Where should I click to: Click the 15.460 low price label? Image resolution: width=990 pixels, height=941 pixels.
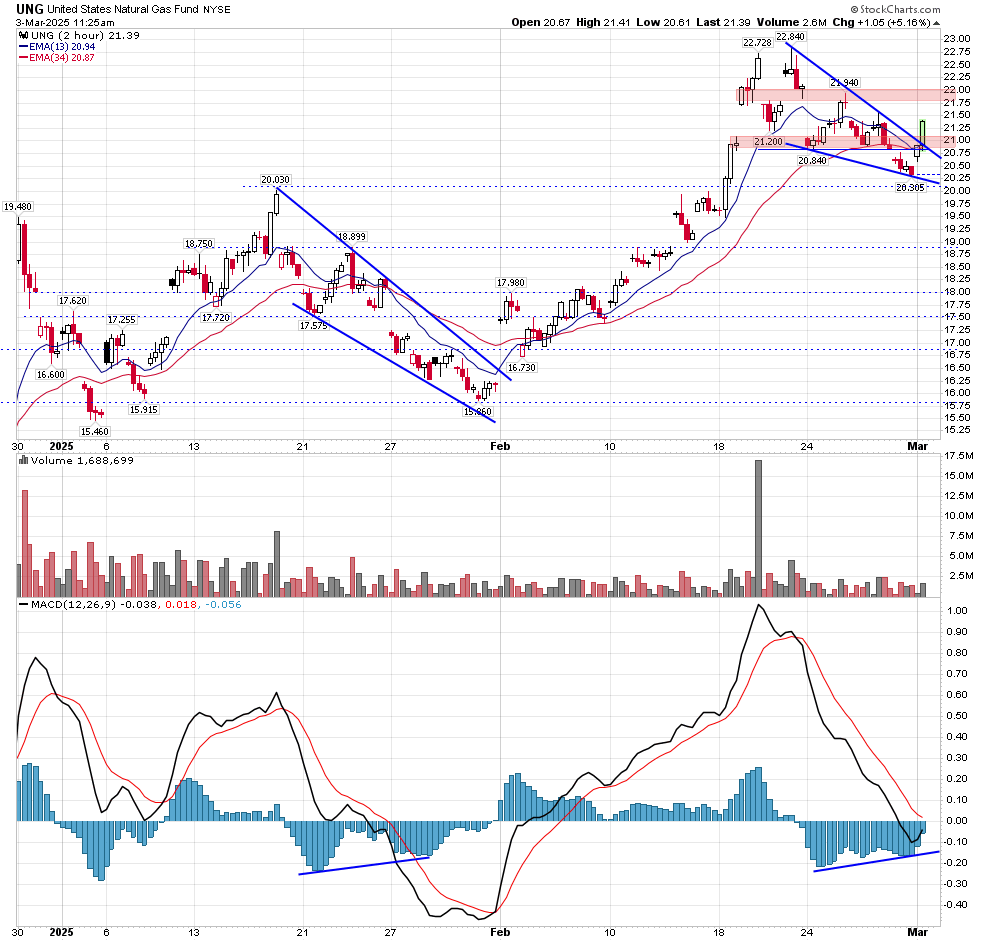click(93, 430)
